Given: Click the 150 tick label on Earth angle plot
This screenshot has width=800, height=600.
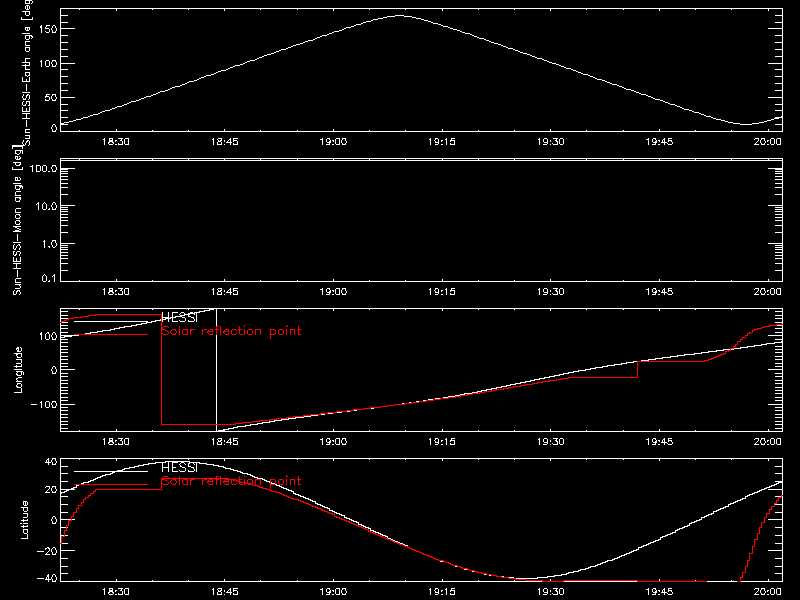Looking at the screenshot, I should click(47, 29).
